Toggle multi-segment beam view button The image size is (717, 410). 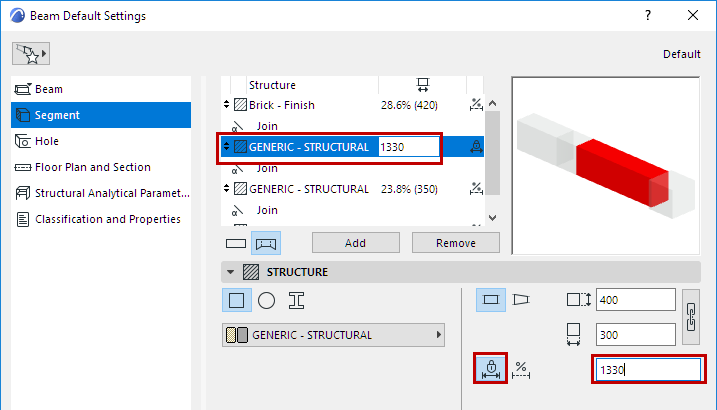coord(266,243)
